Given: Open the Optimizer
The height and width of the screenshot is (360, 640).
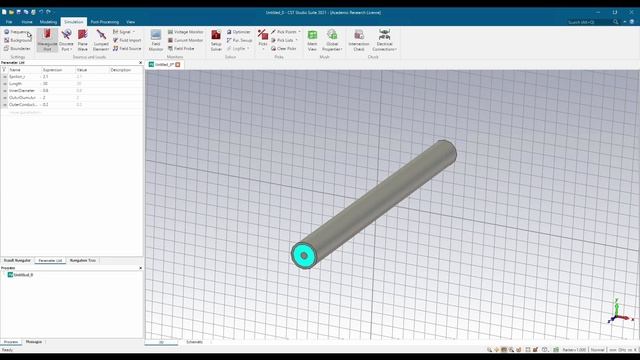Looking at the screenshot, I should (239, 32).
